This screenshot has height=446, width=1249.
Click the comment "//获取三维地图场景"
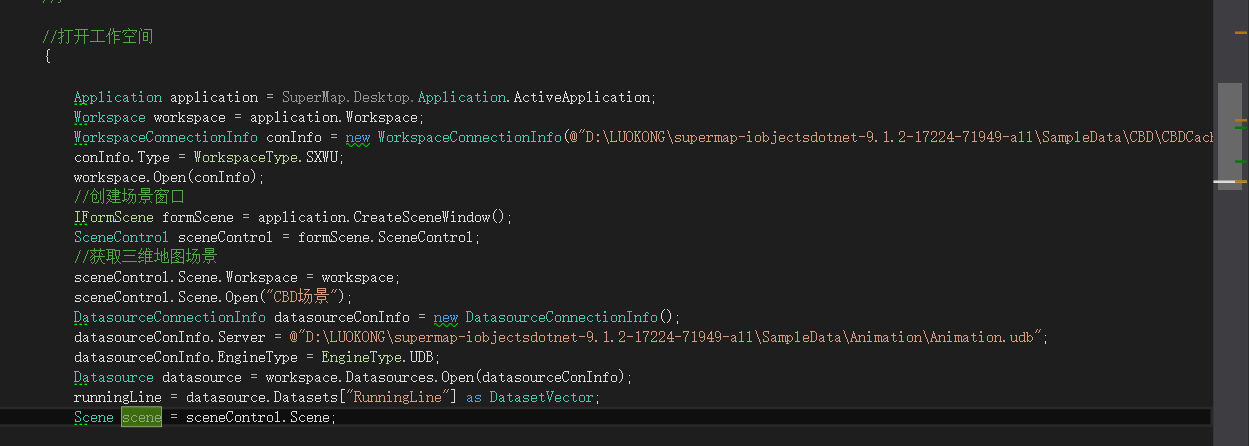coord(146,257)
